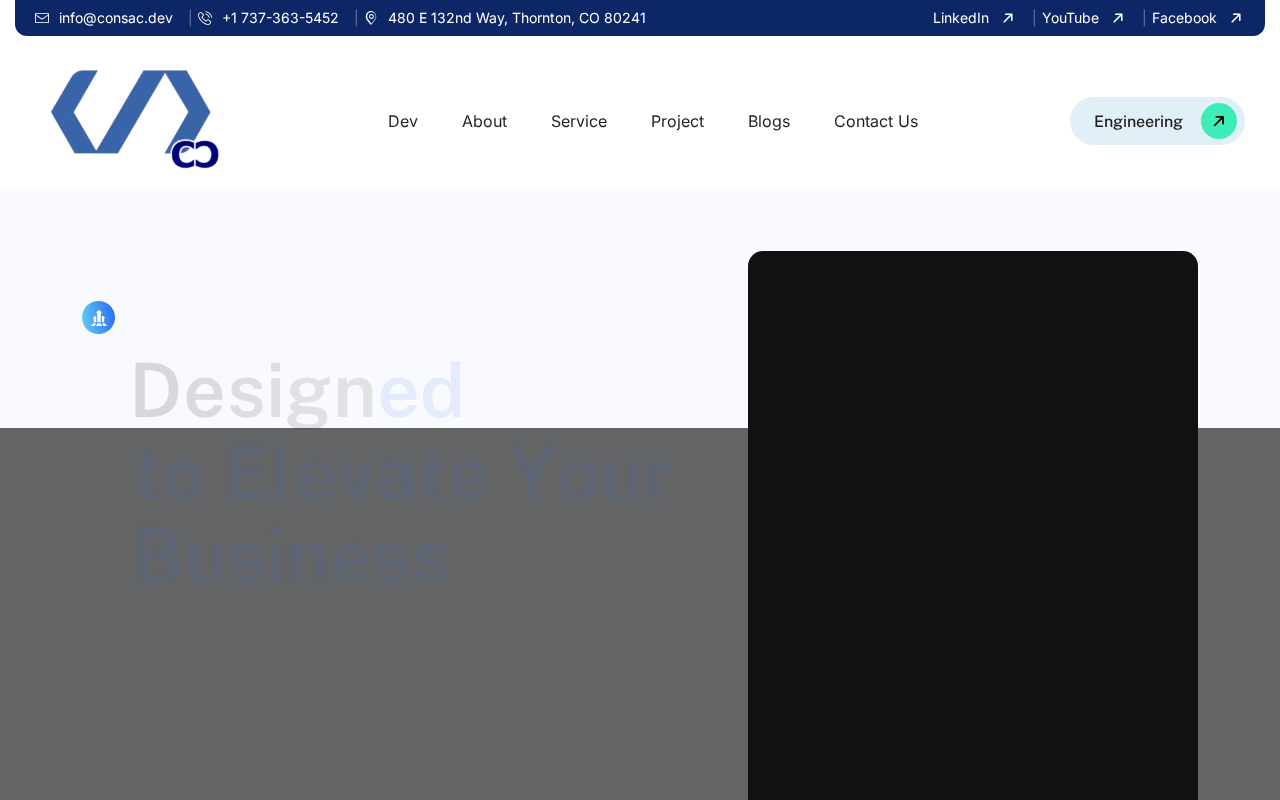The width and height of the screenshot is (1280, 800).
Task: Click the 'Business' headline word
Action: point(292,556)
